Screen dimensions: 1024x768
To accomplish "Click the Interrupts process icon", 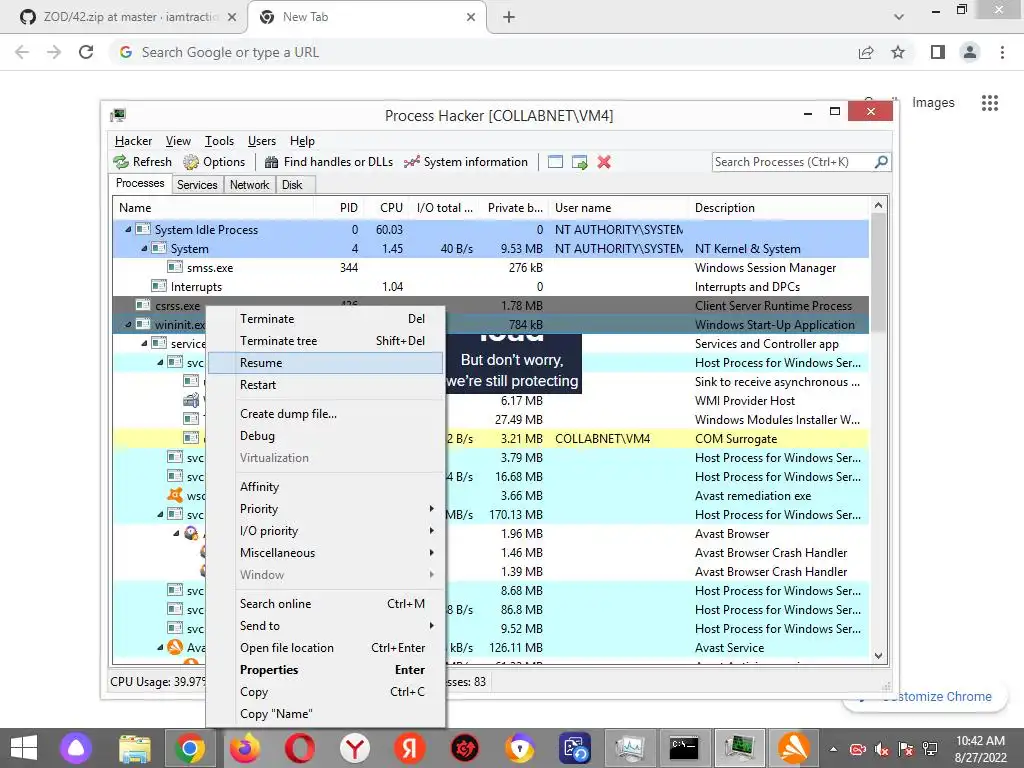I will [159, 286].
